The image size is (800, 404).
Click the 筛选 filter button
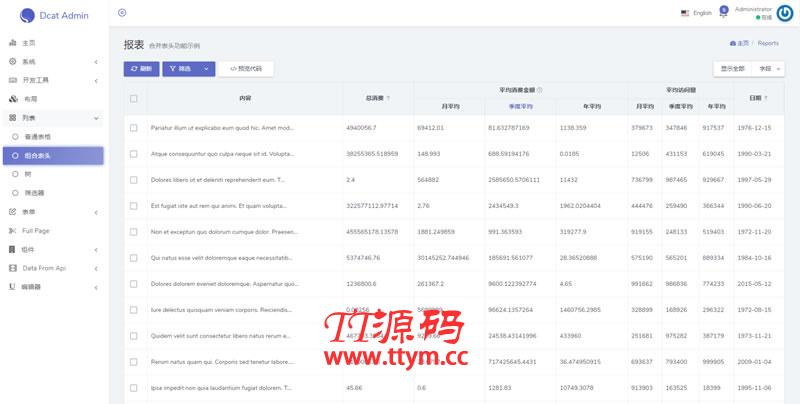[x=180, y=69]
